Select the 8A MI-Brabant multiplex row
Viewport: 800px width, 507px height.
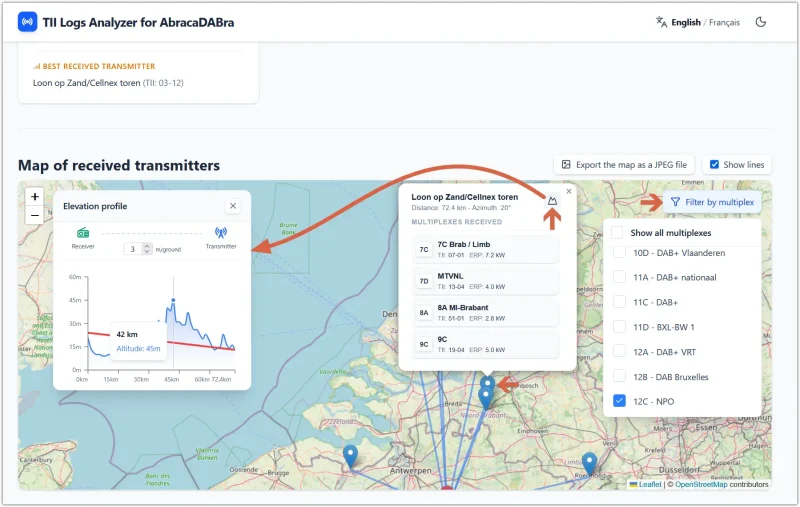(x=485, y=313)
